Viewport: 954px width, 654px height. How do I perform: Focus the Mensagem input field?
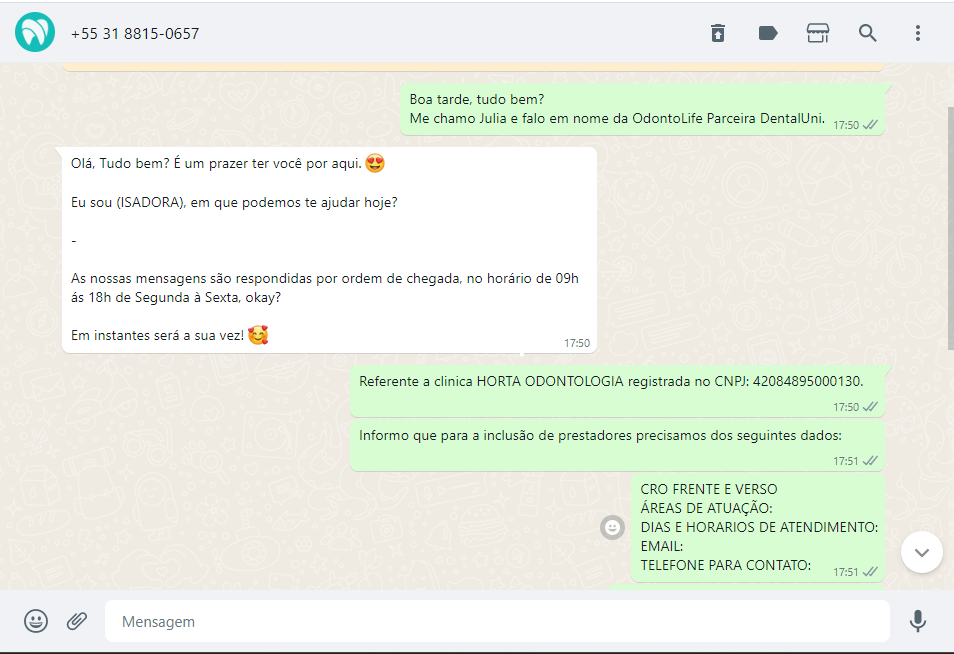[497, 621]
